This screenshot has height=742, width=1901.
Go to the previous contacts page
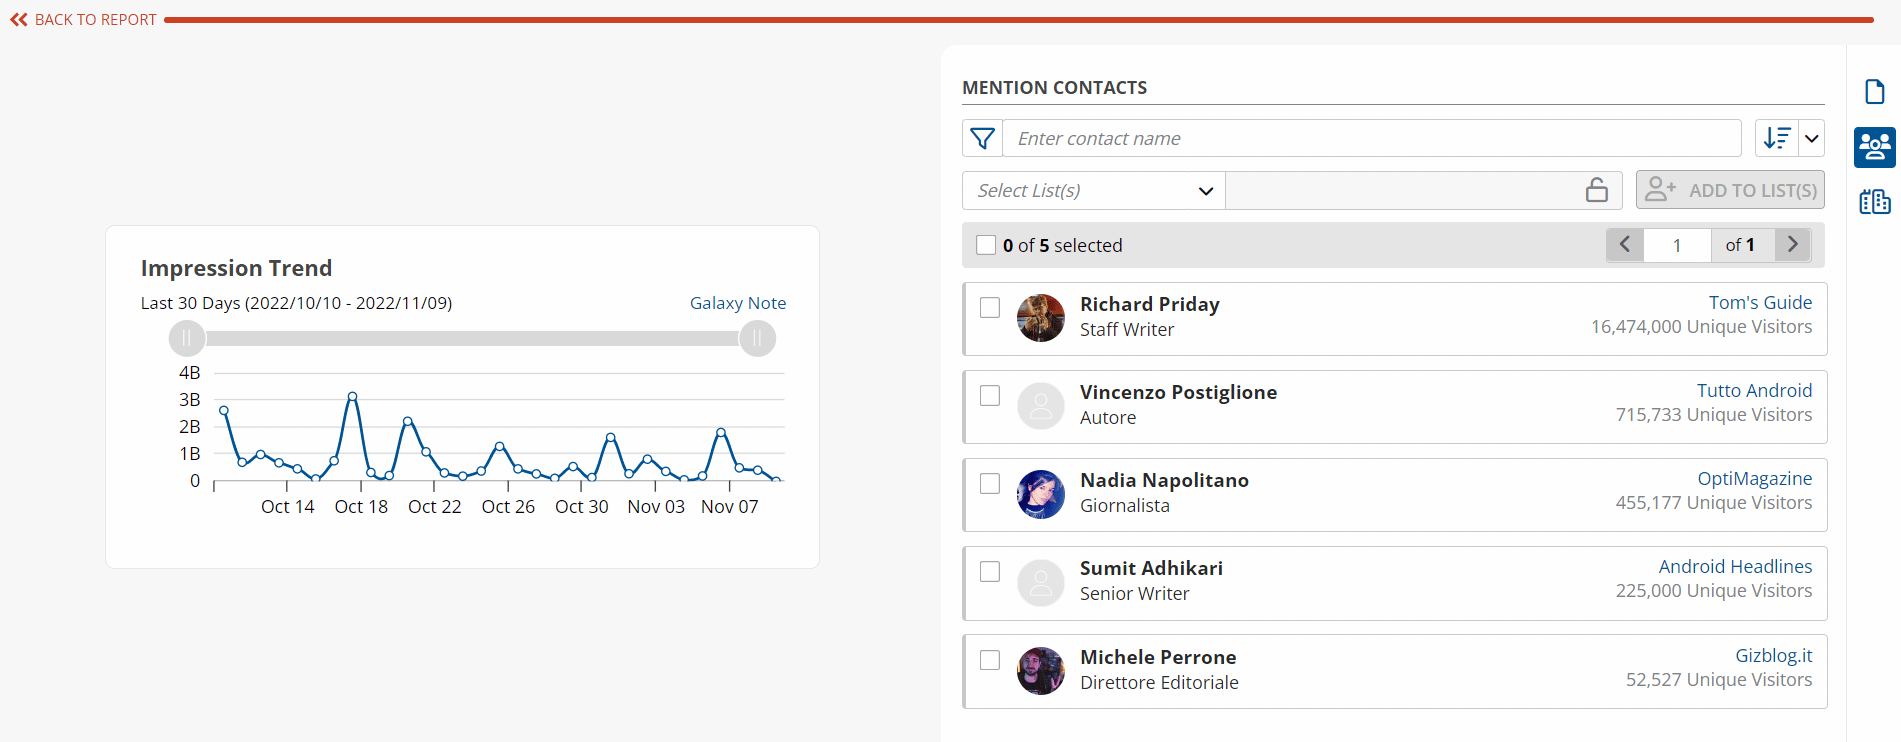(x=1625, y=245)
